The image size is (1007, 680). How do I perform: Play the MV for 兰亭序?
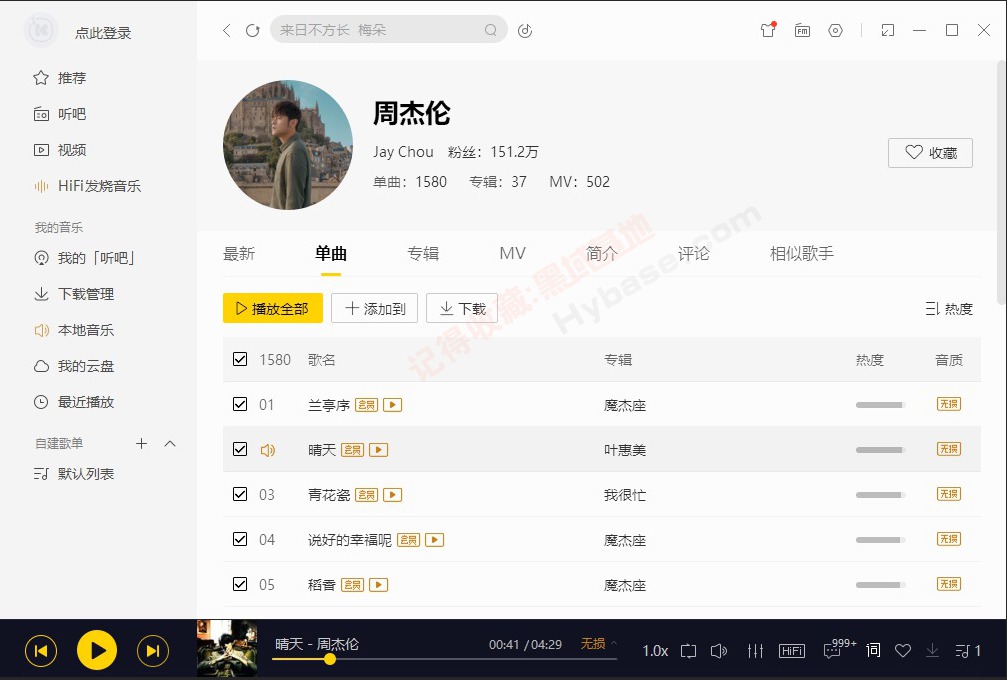pos(392,405)
